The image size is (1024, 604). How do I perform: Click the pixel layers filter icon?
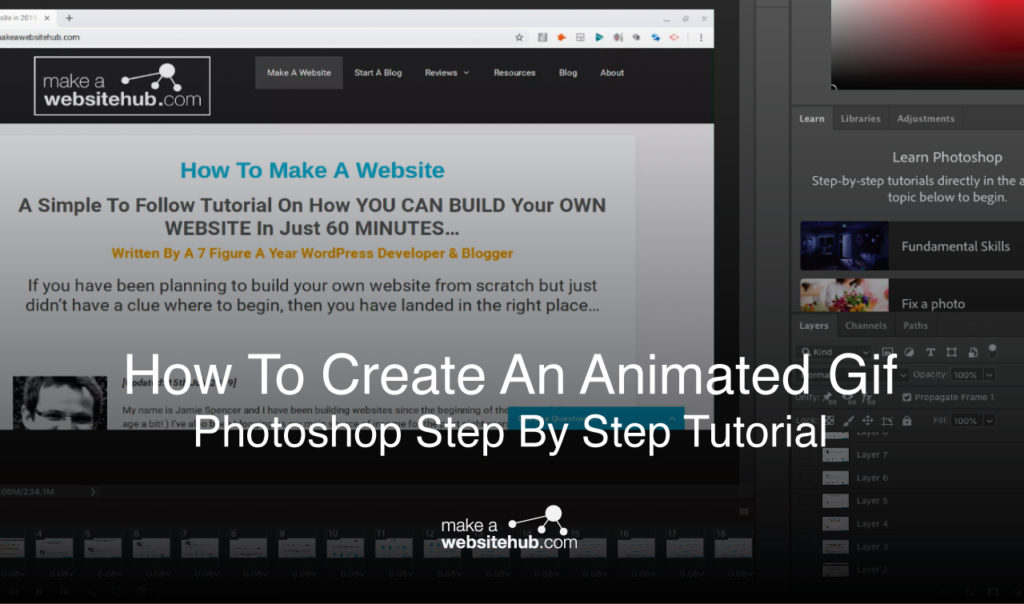point(887,352)
